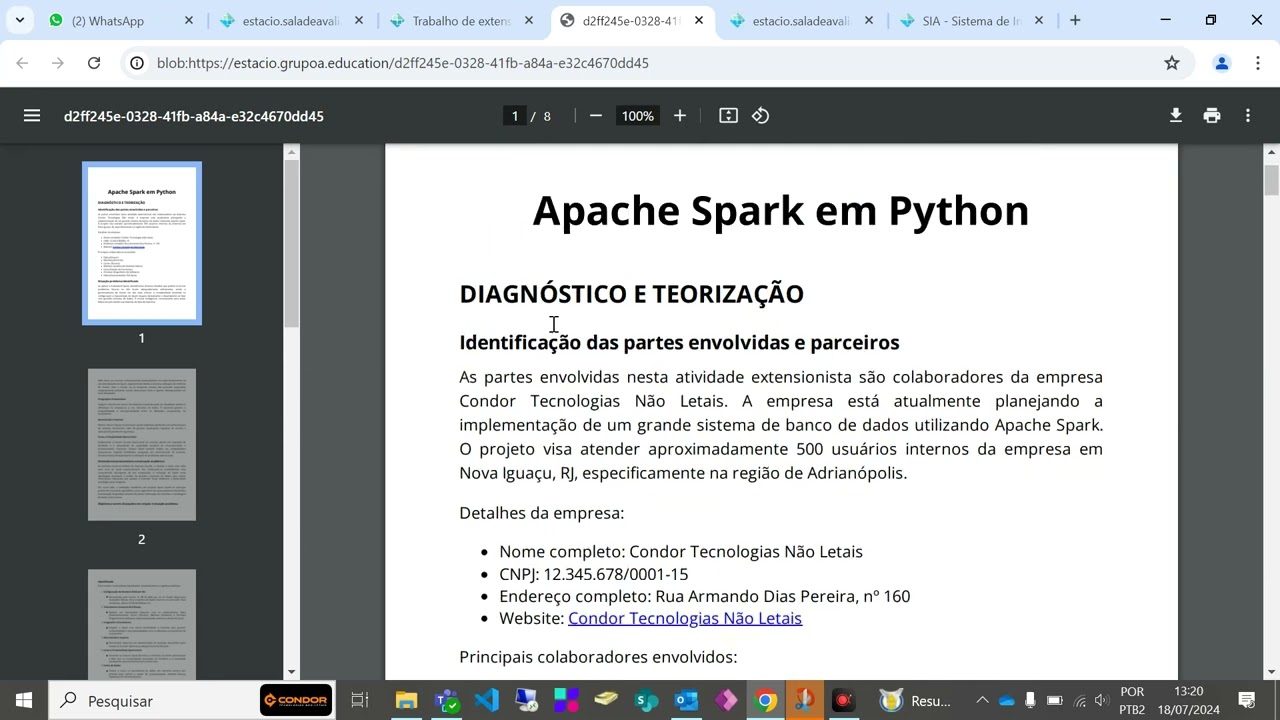Open the Chrome profile icon

[1221, 63]
